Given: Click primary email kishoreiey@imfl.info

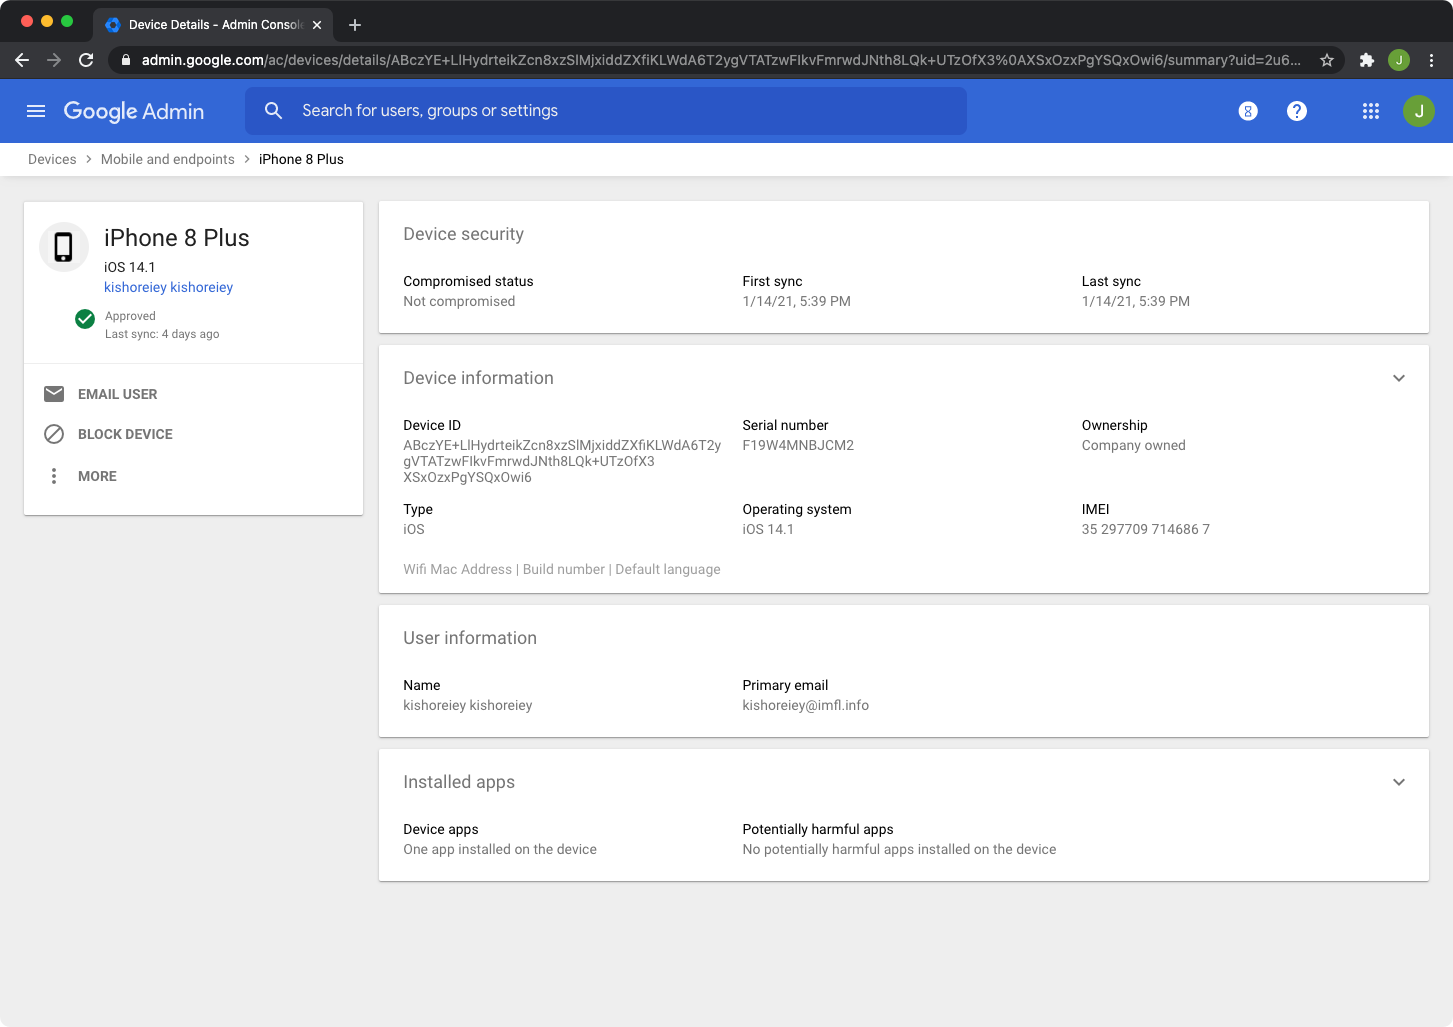Looking at the screenshot, I should 805,705.
